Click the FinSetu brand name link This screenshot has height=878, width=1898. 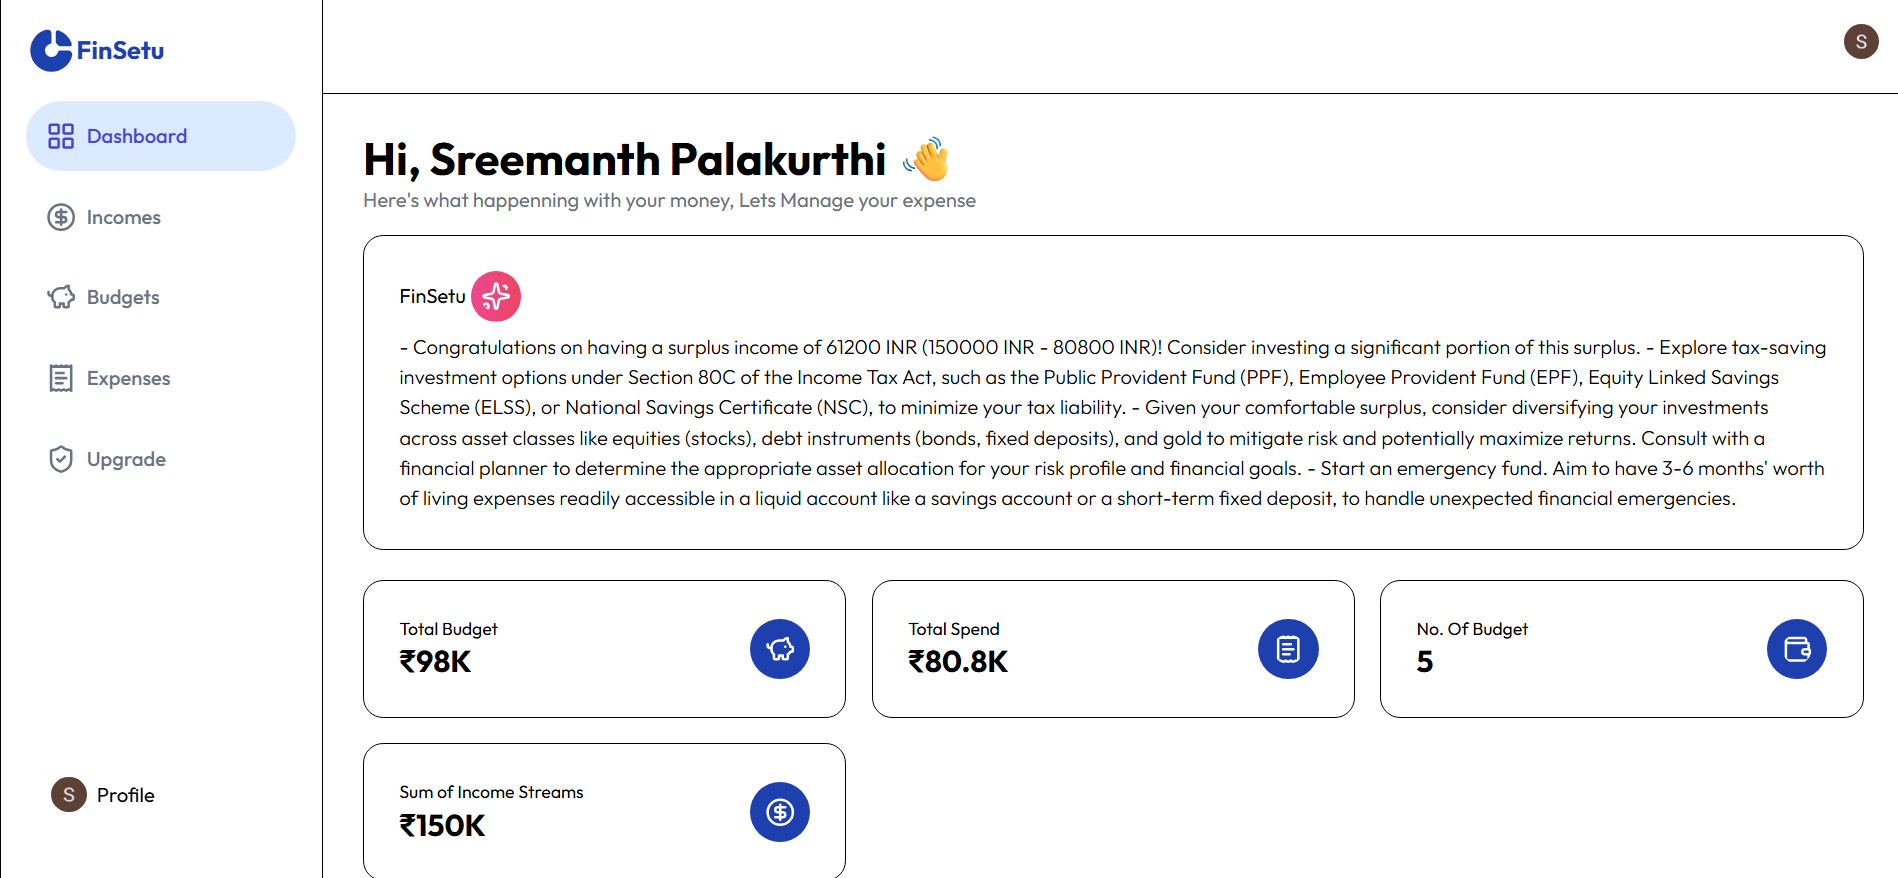click(120, 50)
